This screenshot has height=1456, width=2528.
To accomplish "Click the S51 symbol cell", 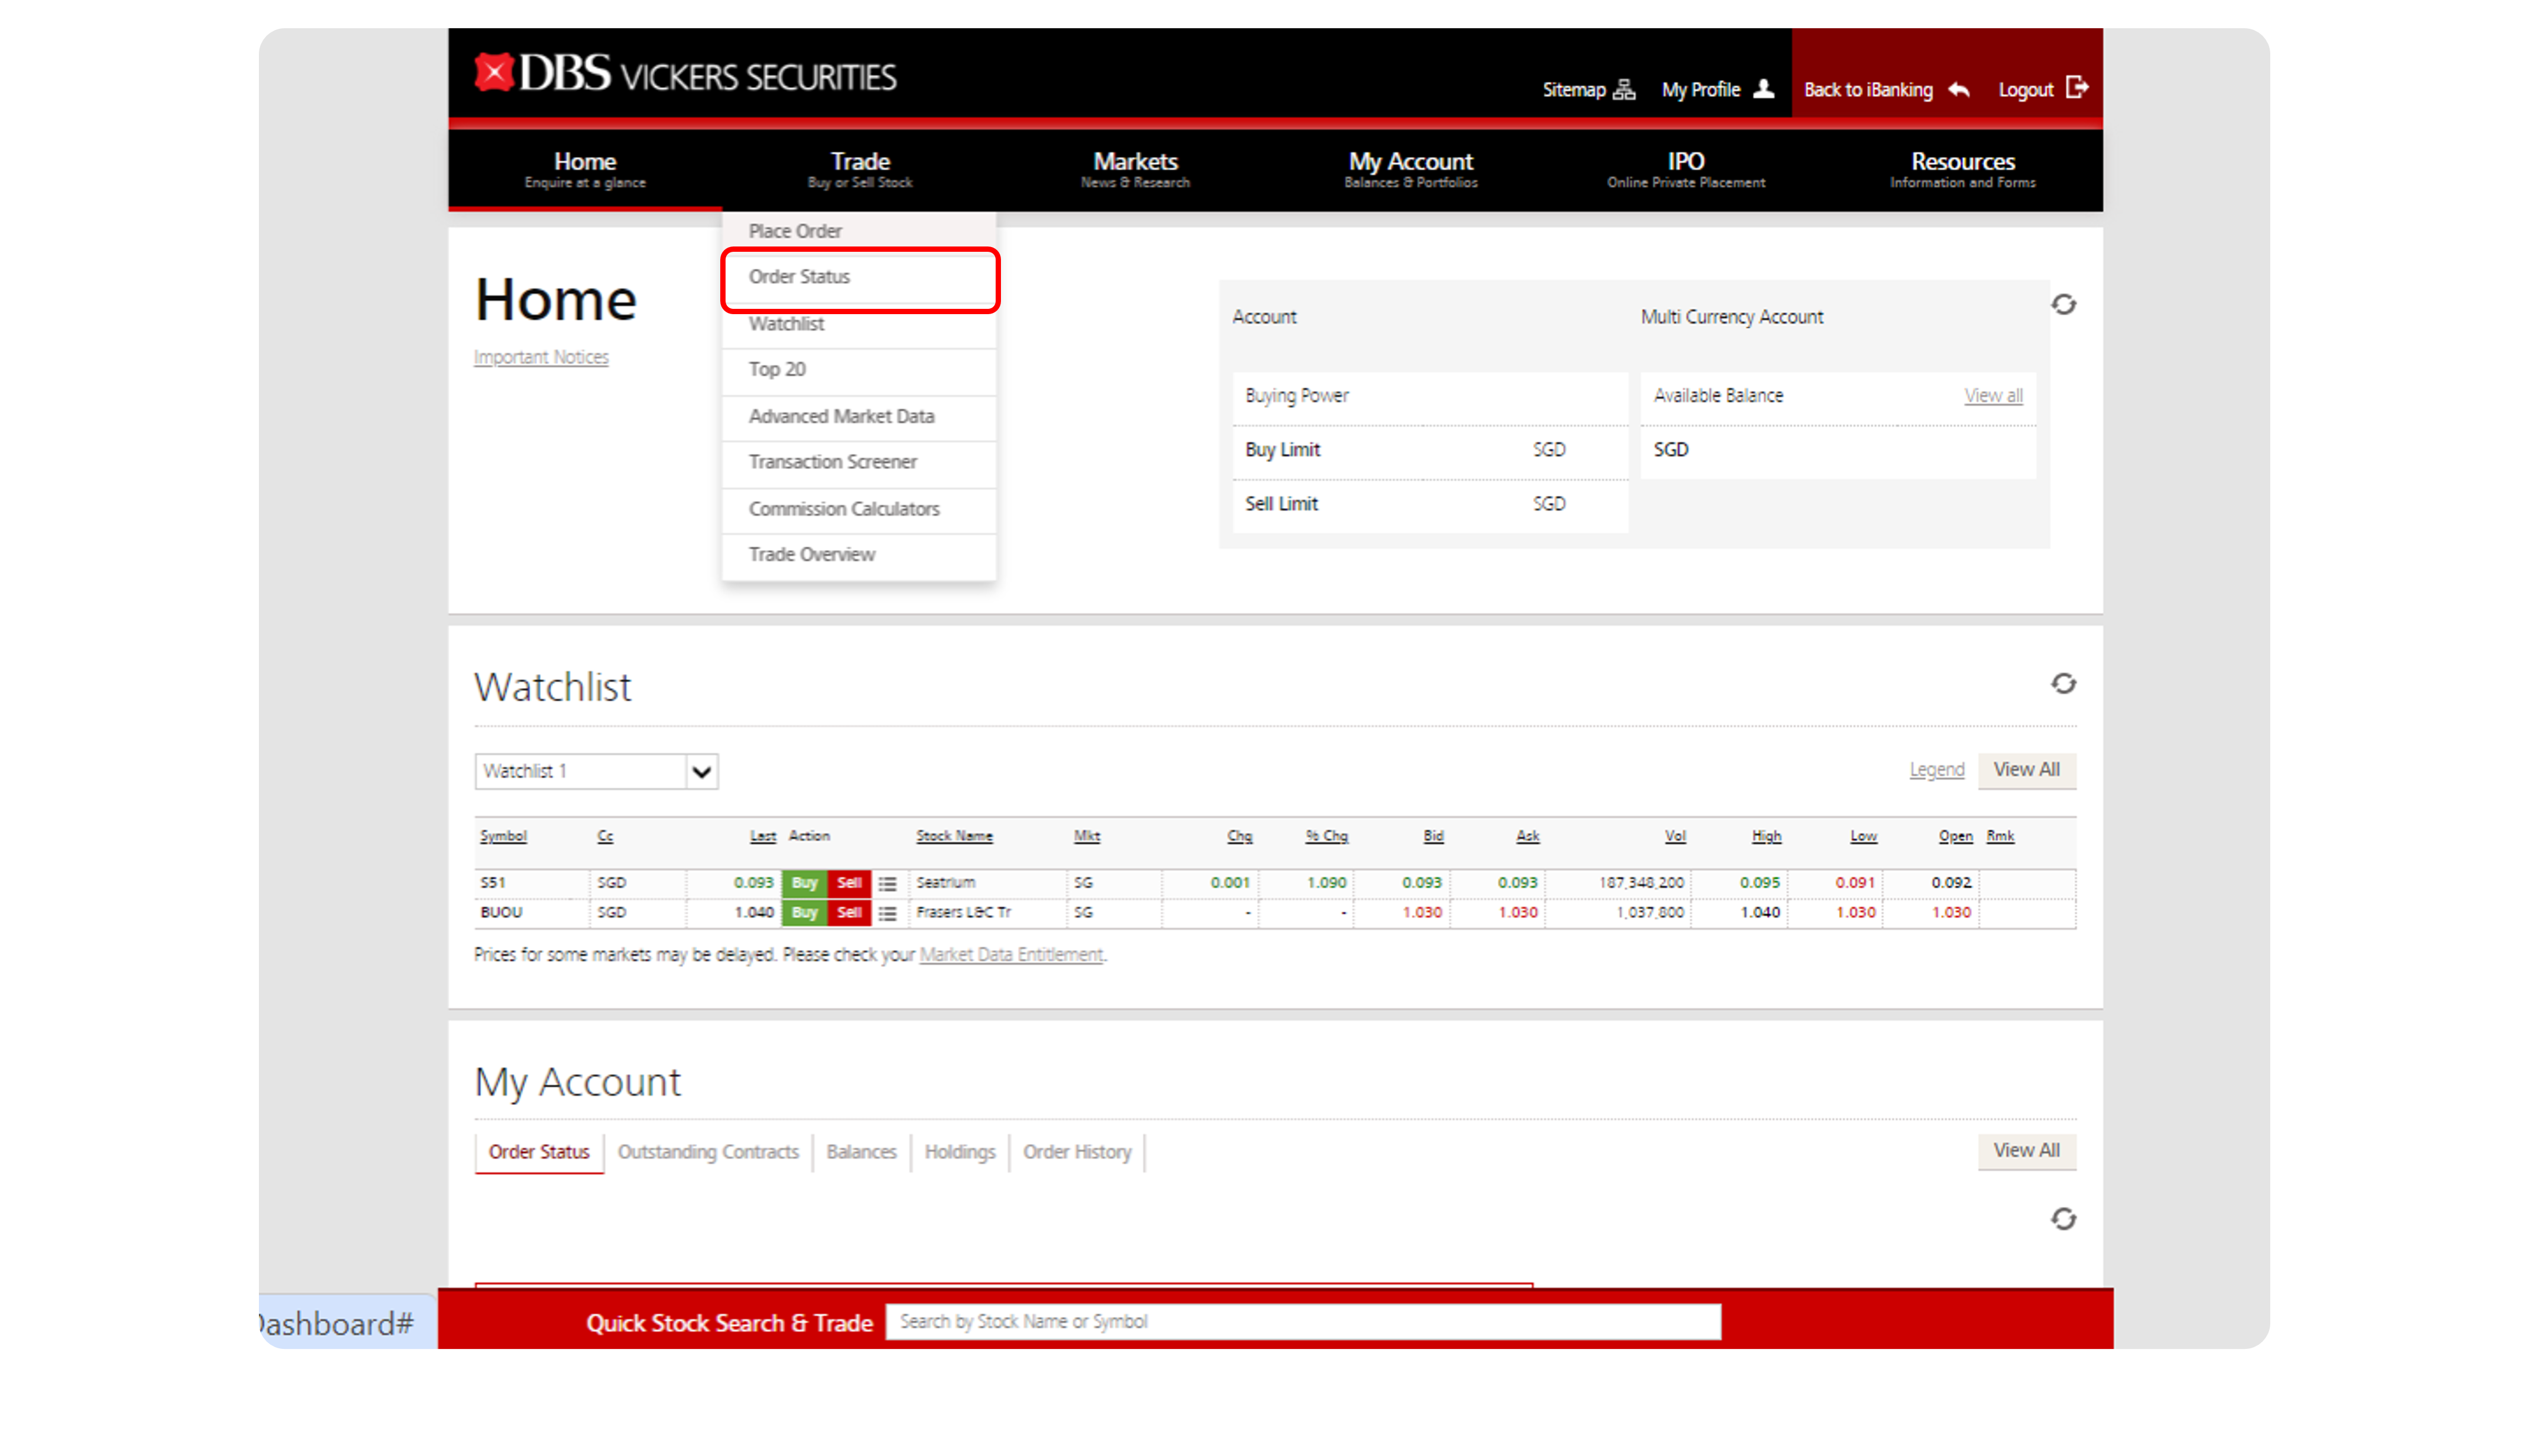I will coord(493,883).
